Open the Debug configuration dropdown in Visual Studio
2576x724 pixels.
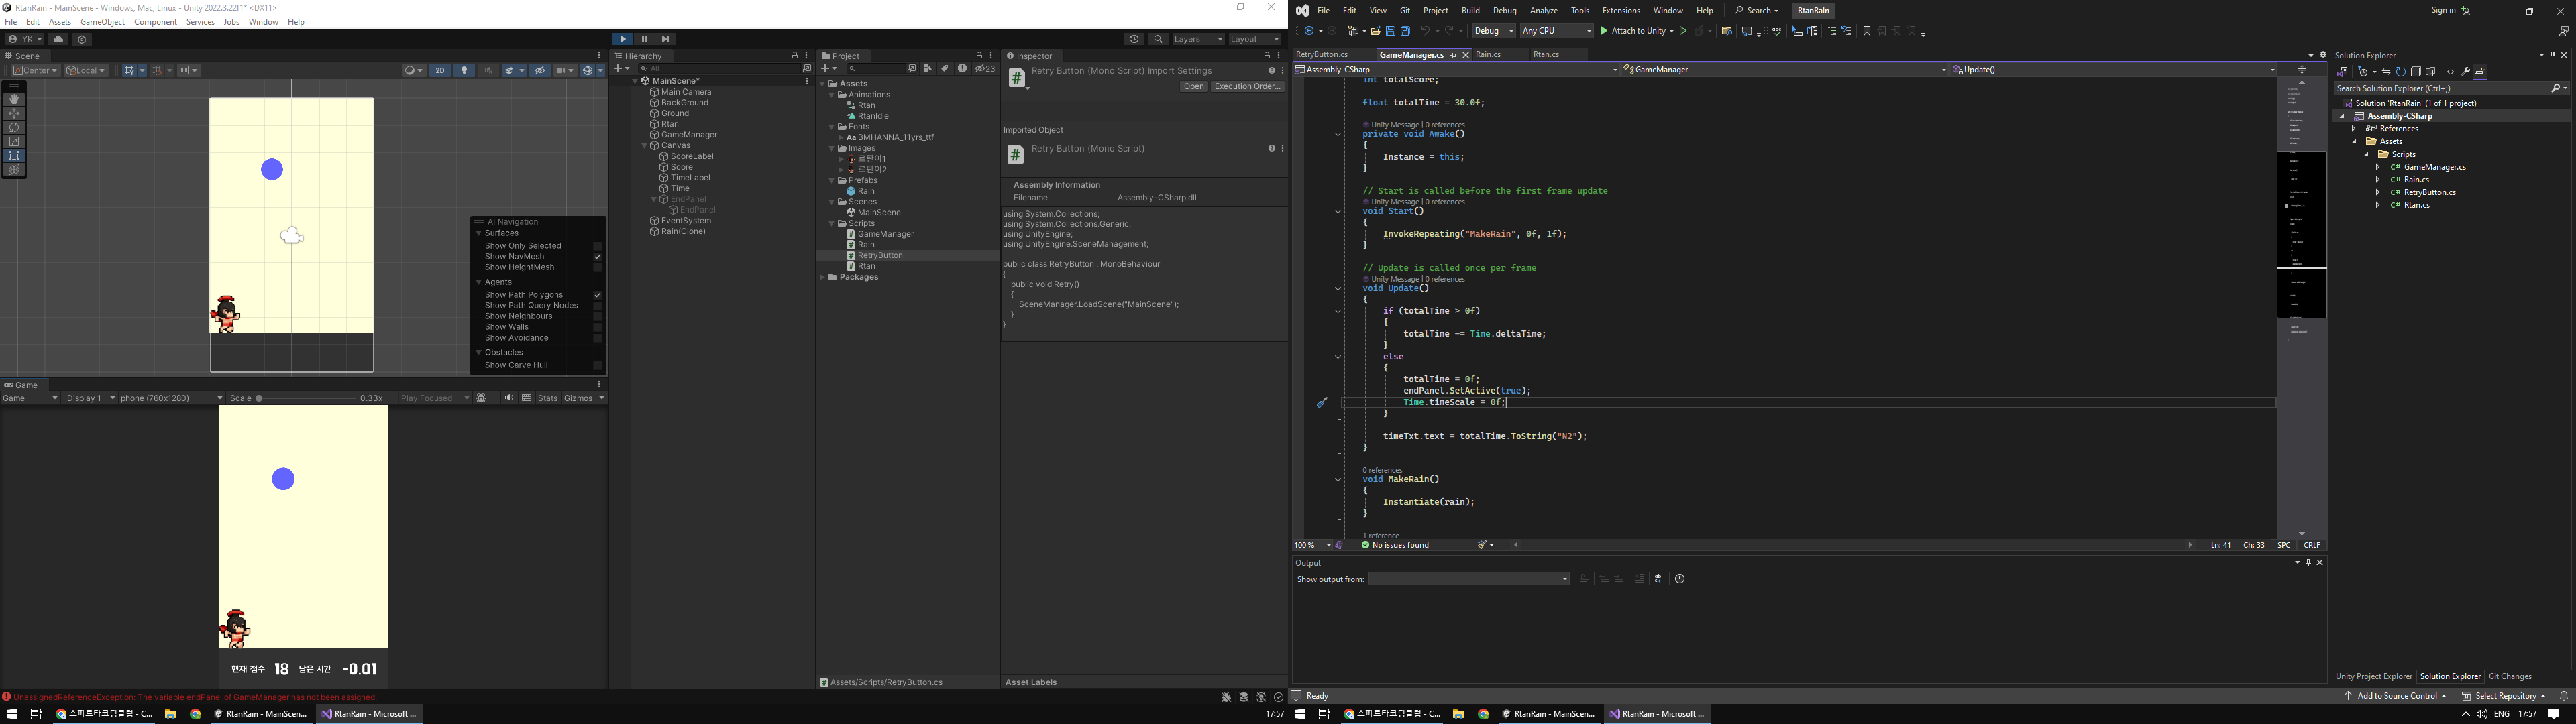tap(1494, 31)
